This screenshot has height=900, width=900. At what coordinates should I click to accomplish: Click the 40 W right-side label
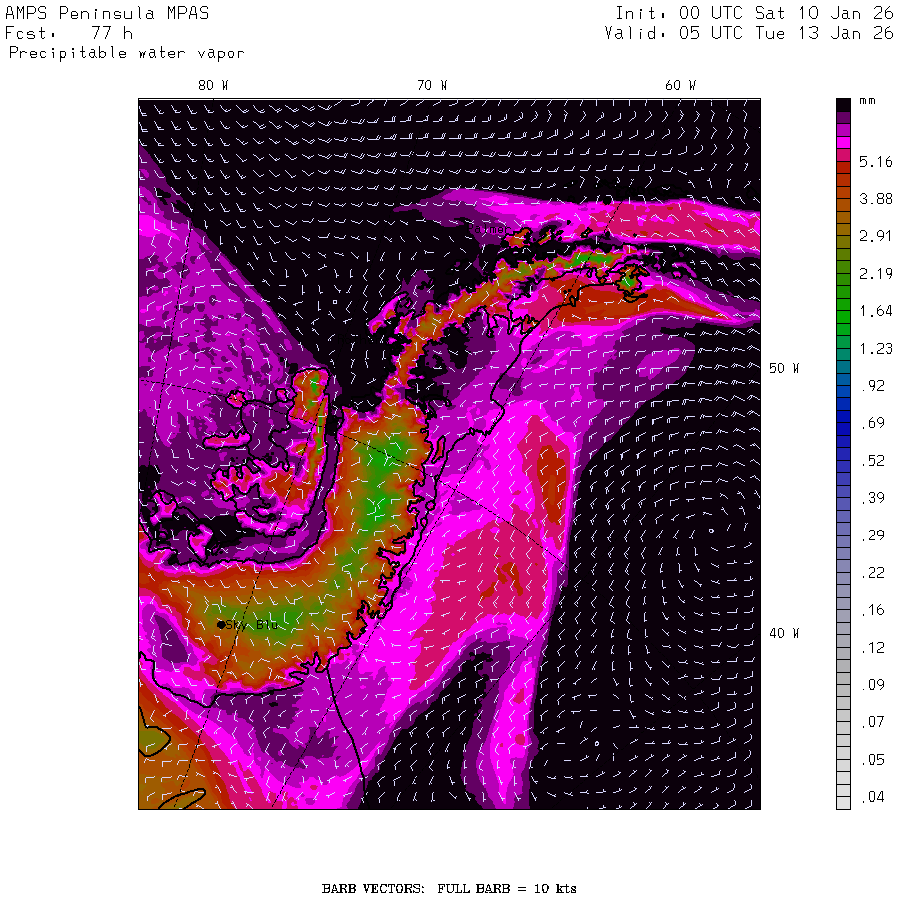[x=784, y=634]
